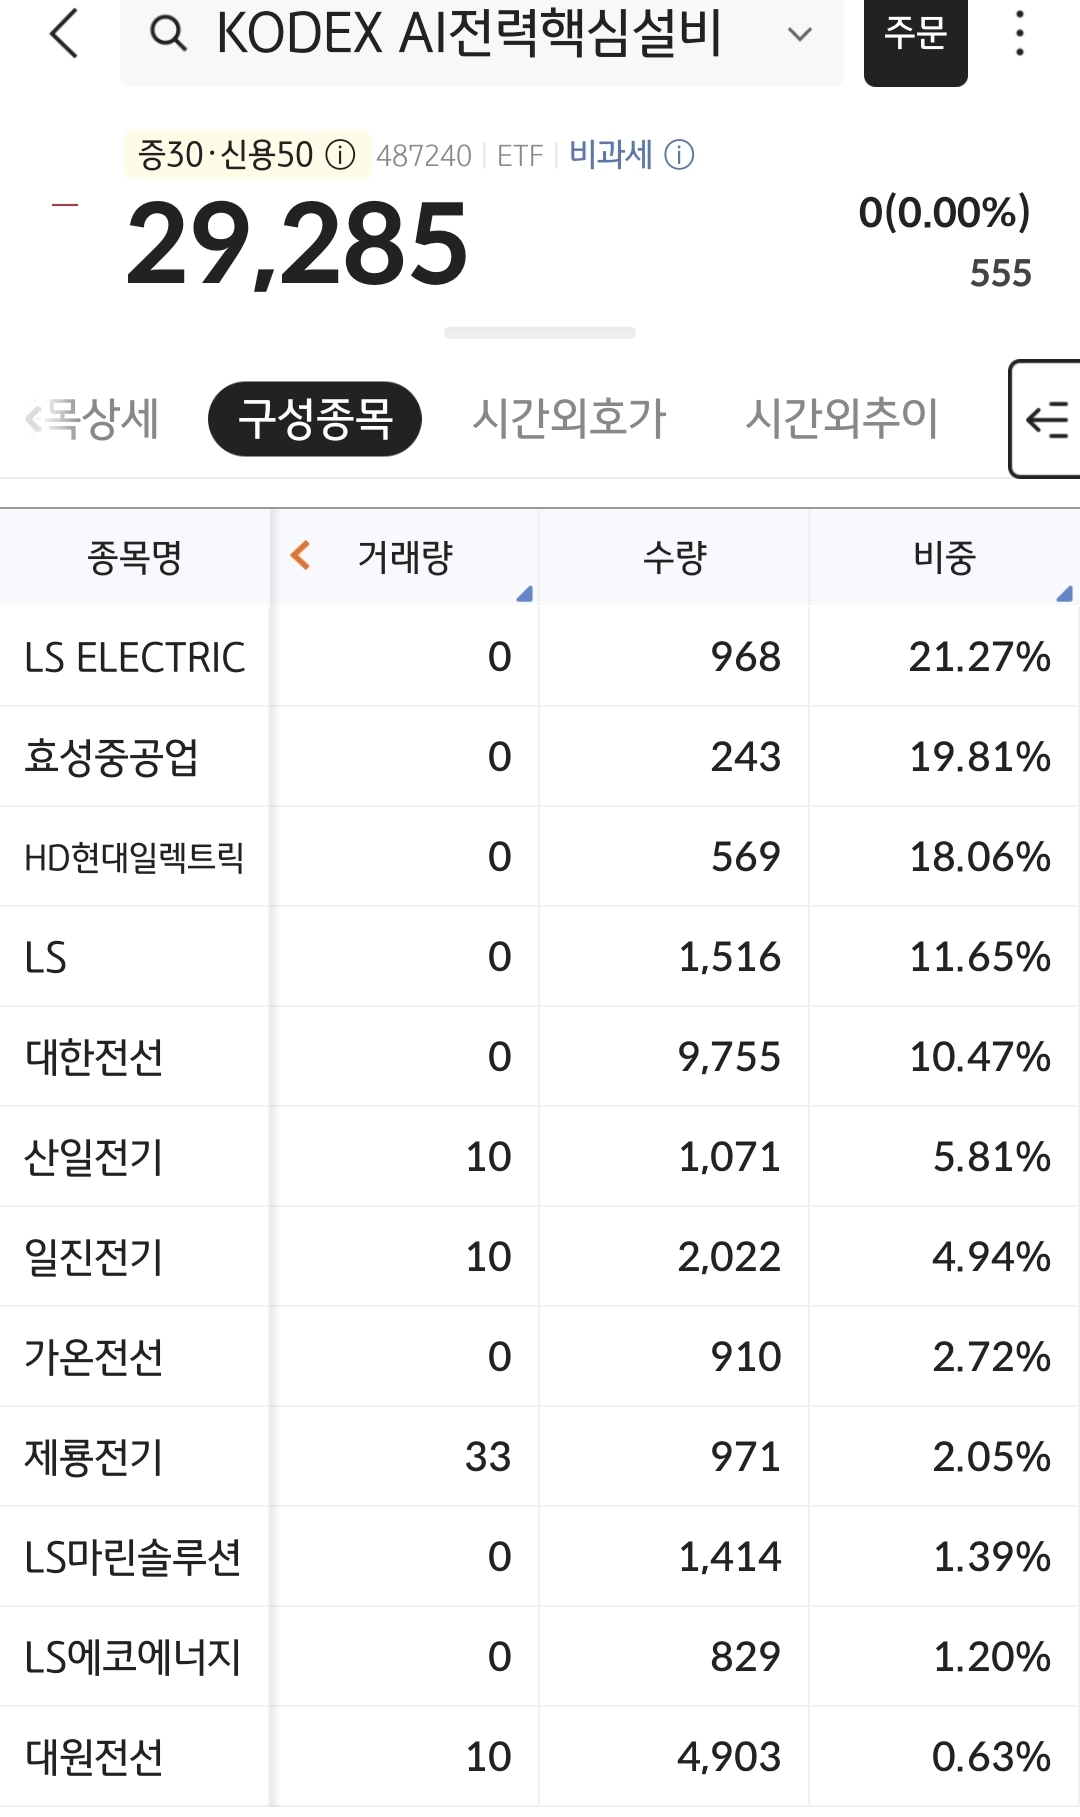Tap the KODEX AI전력핵심설비 search field
Image resolution: width=1080 pixels, height=1817 pixels.
[x=468, y=35]
